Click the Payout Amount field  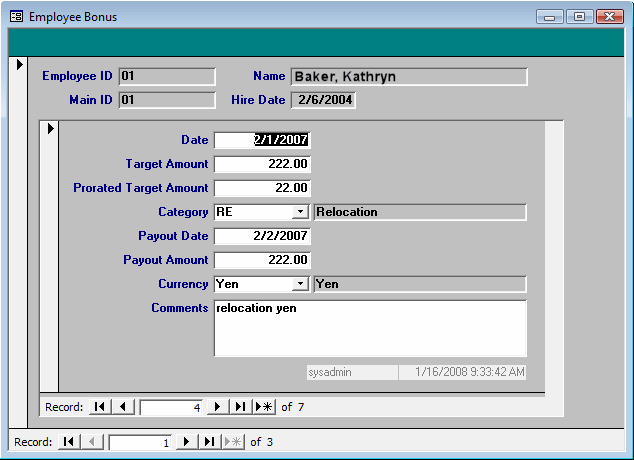(262, 260)
